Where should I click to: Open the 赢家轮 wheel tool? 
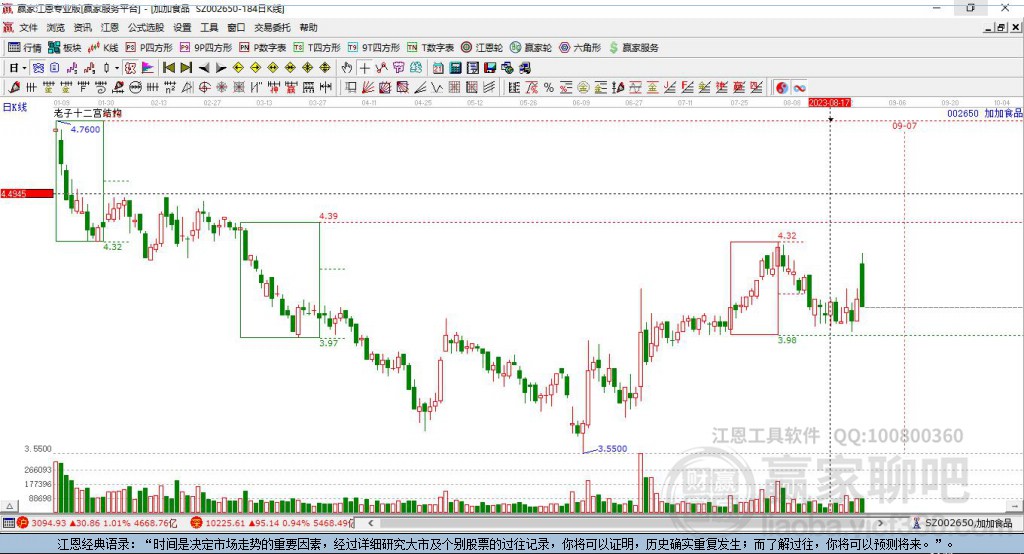tap(531, 48)
